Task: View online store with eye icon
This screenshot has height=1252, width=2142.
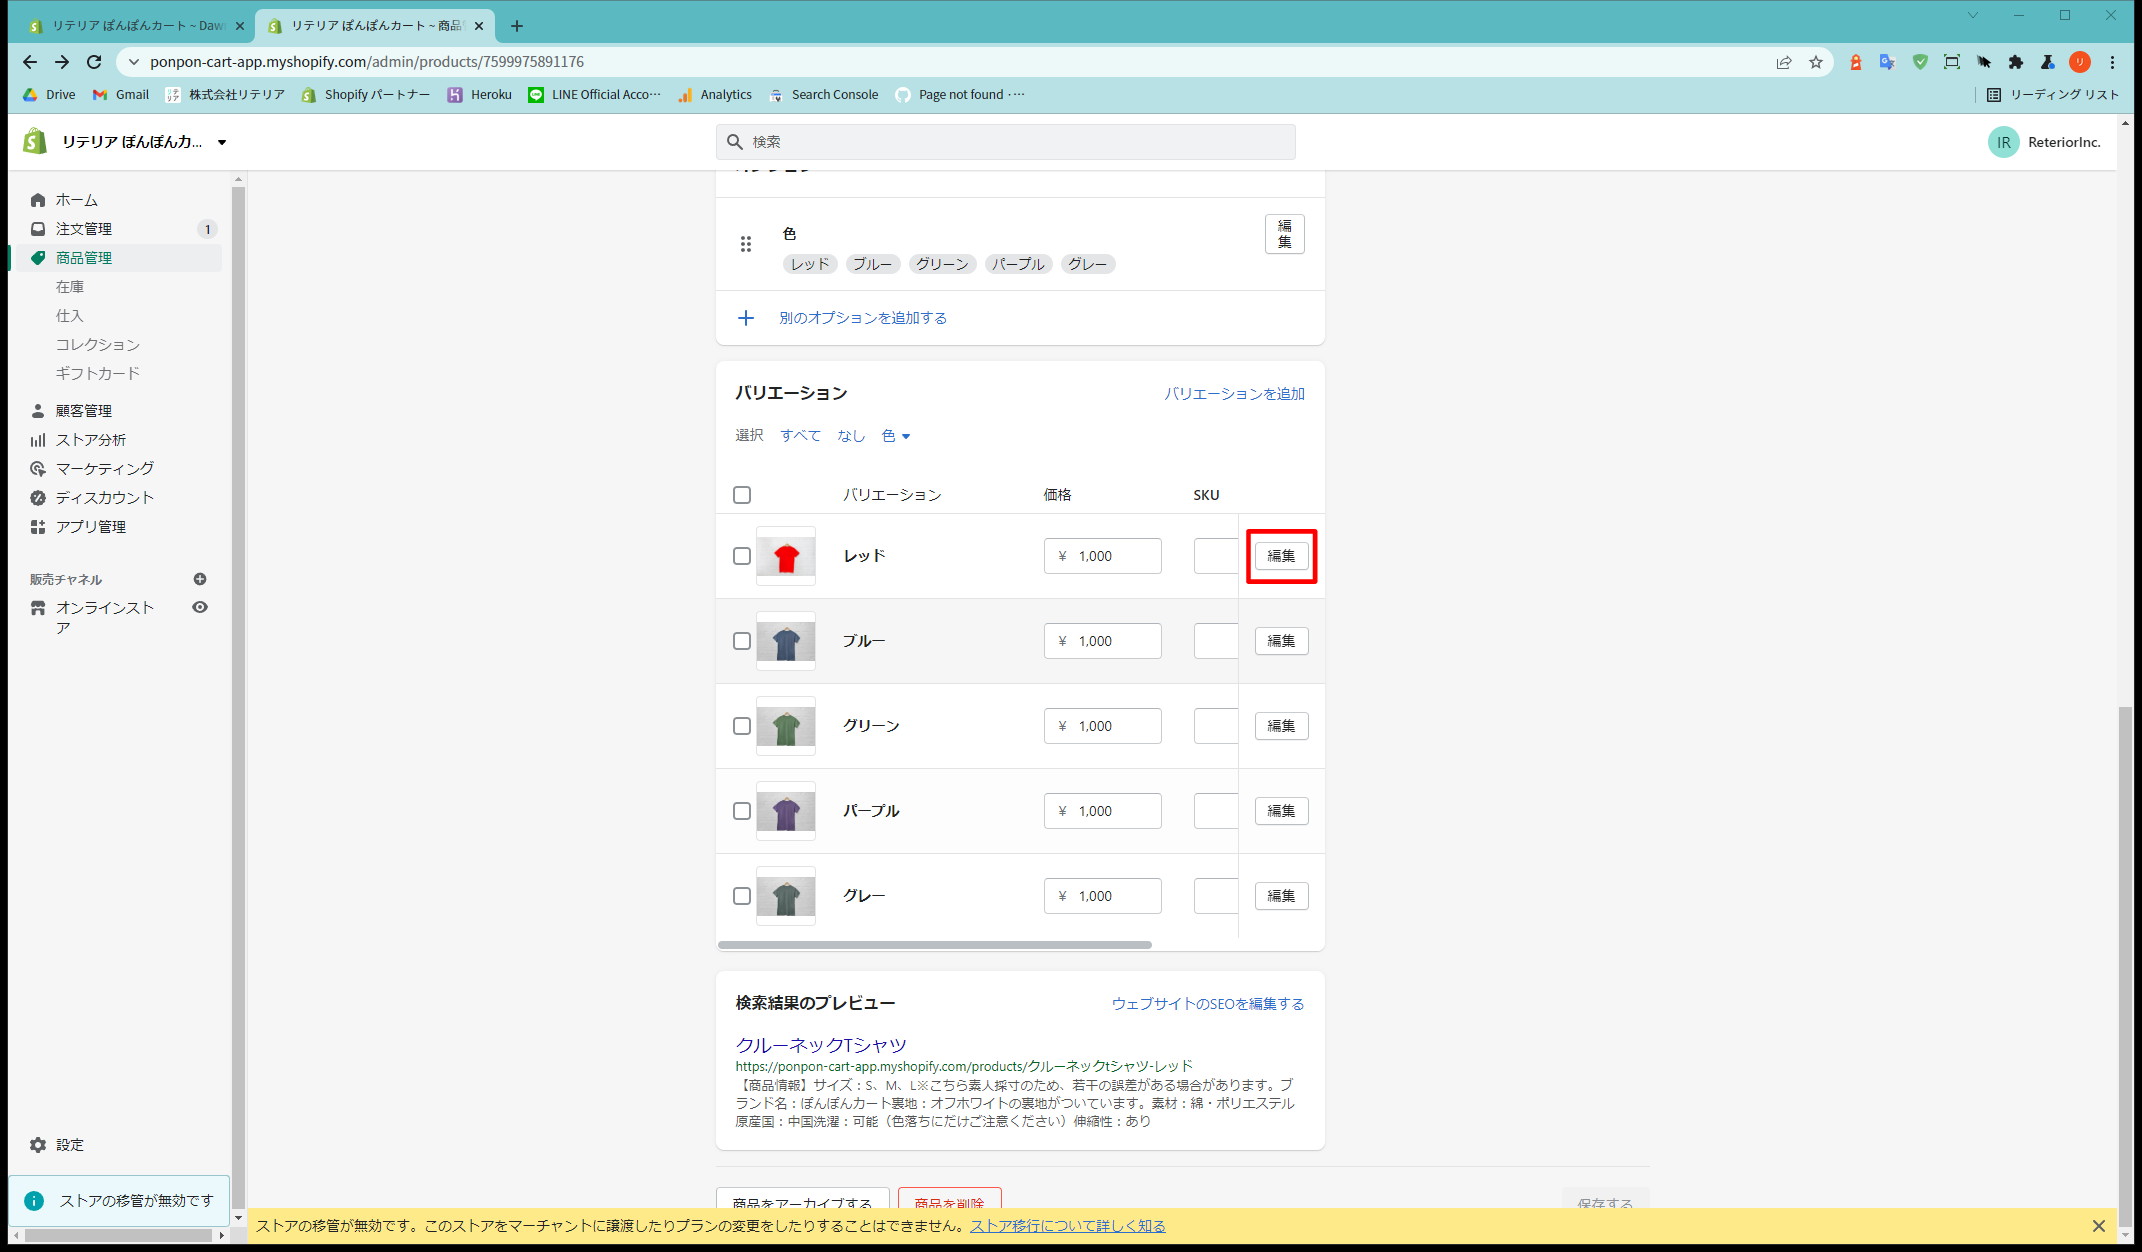Action: tap(200, 607)
